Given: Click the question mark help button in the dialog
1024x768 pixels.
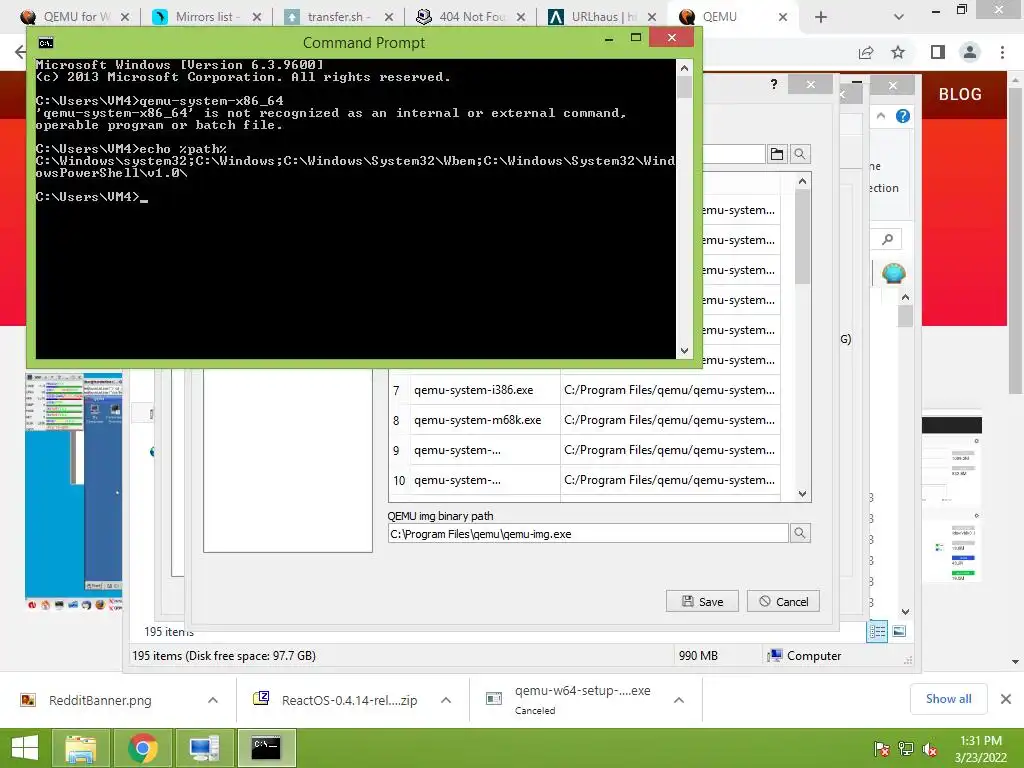Looking at the screenshot, I should point(774,84).
